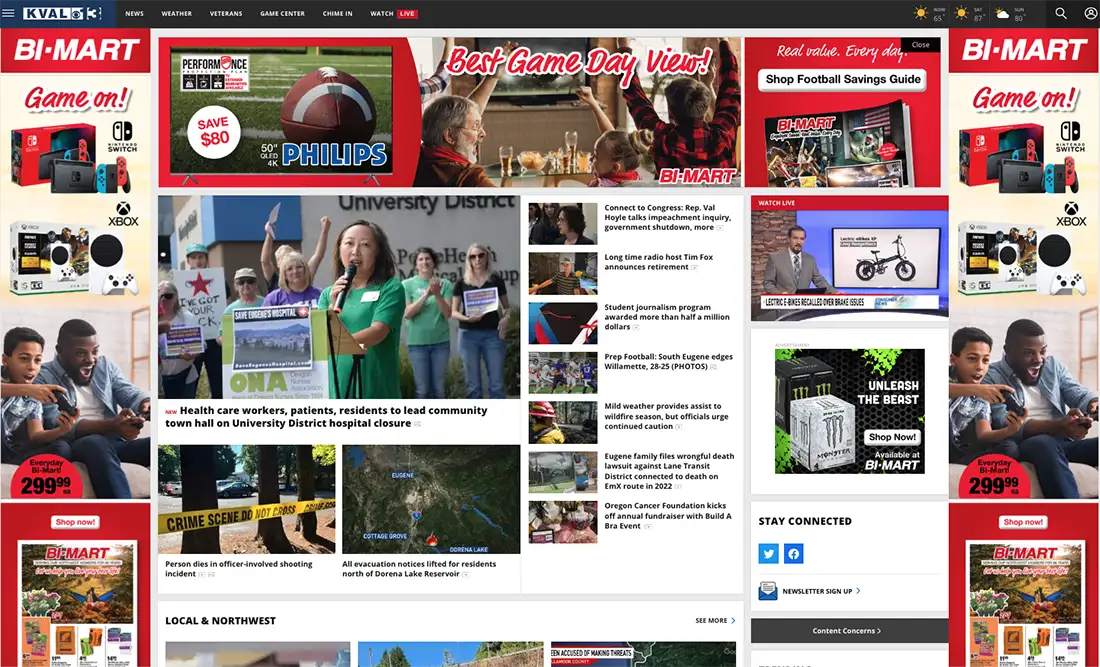1100x667 pixels.
Task: Click the Newsletter Sign Up link
Action: [821, 591]
